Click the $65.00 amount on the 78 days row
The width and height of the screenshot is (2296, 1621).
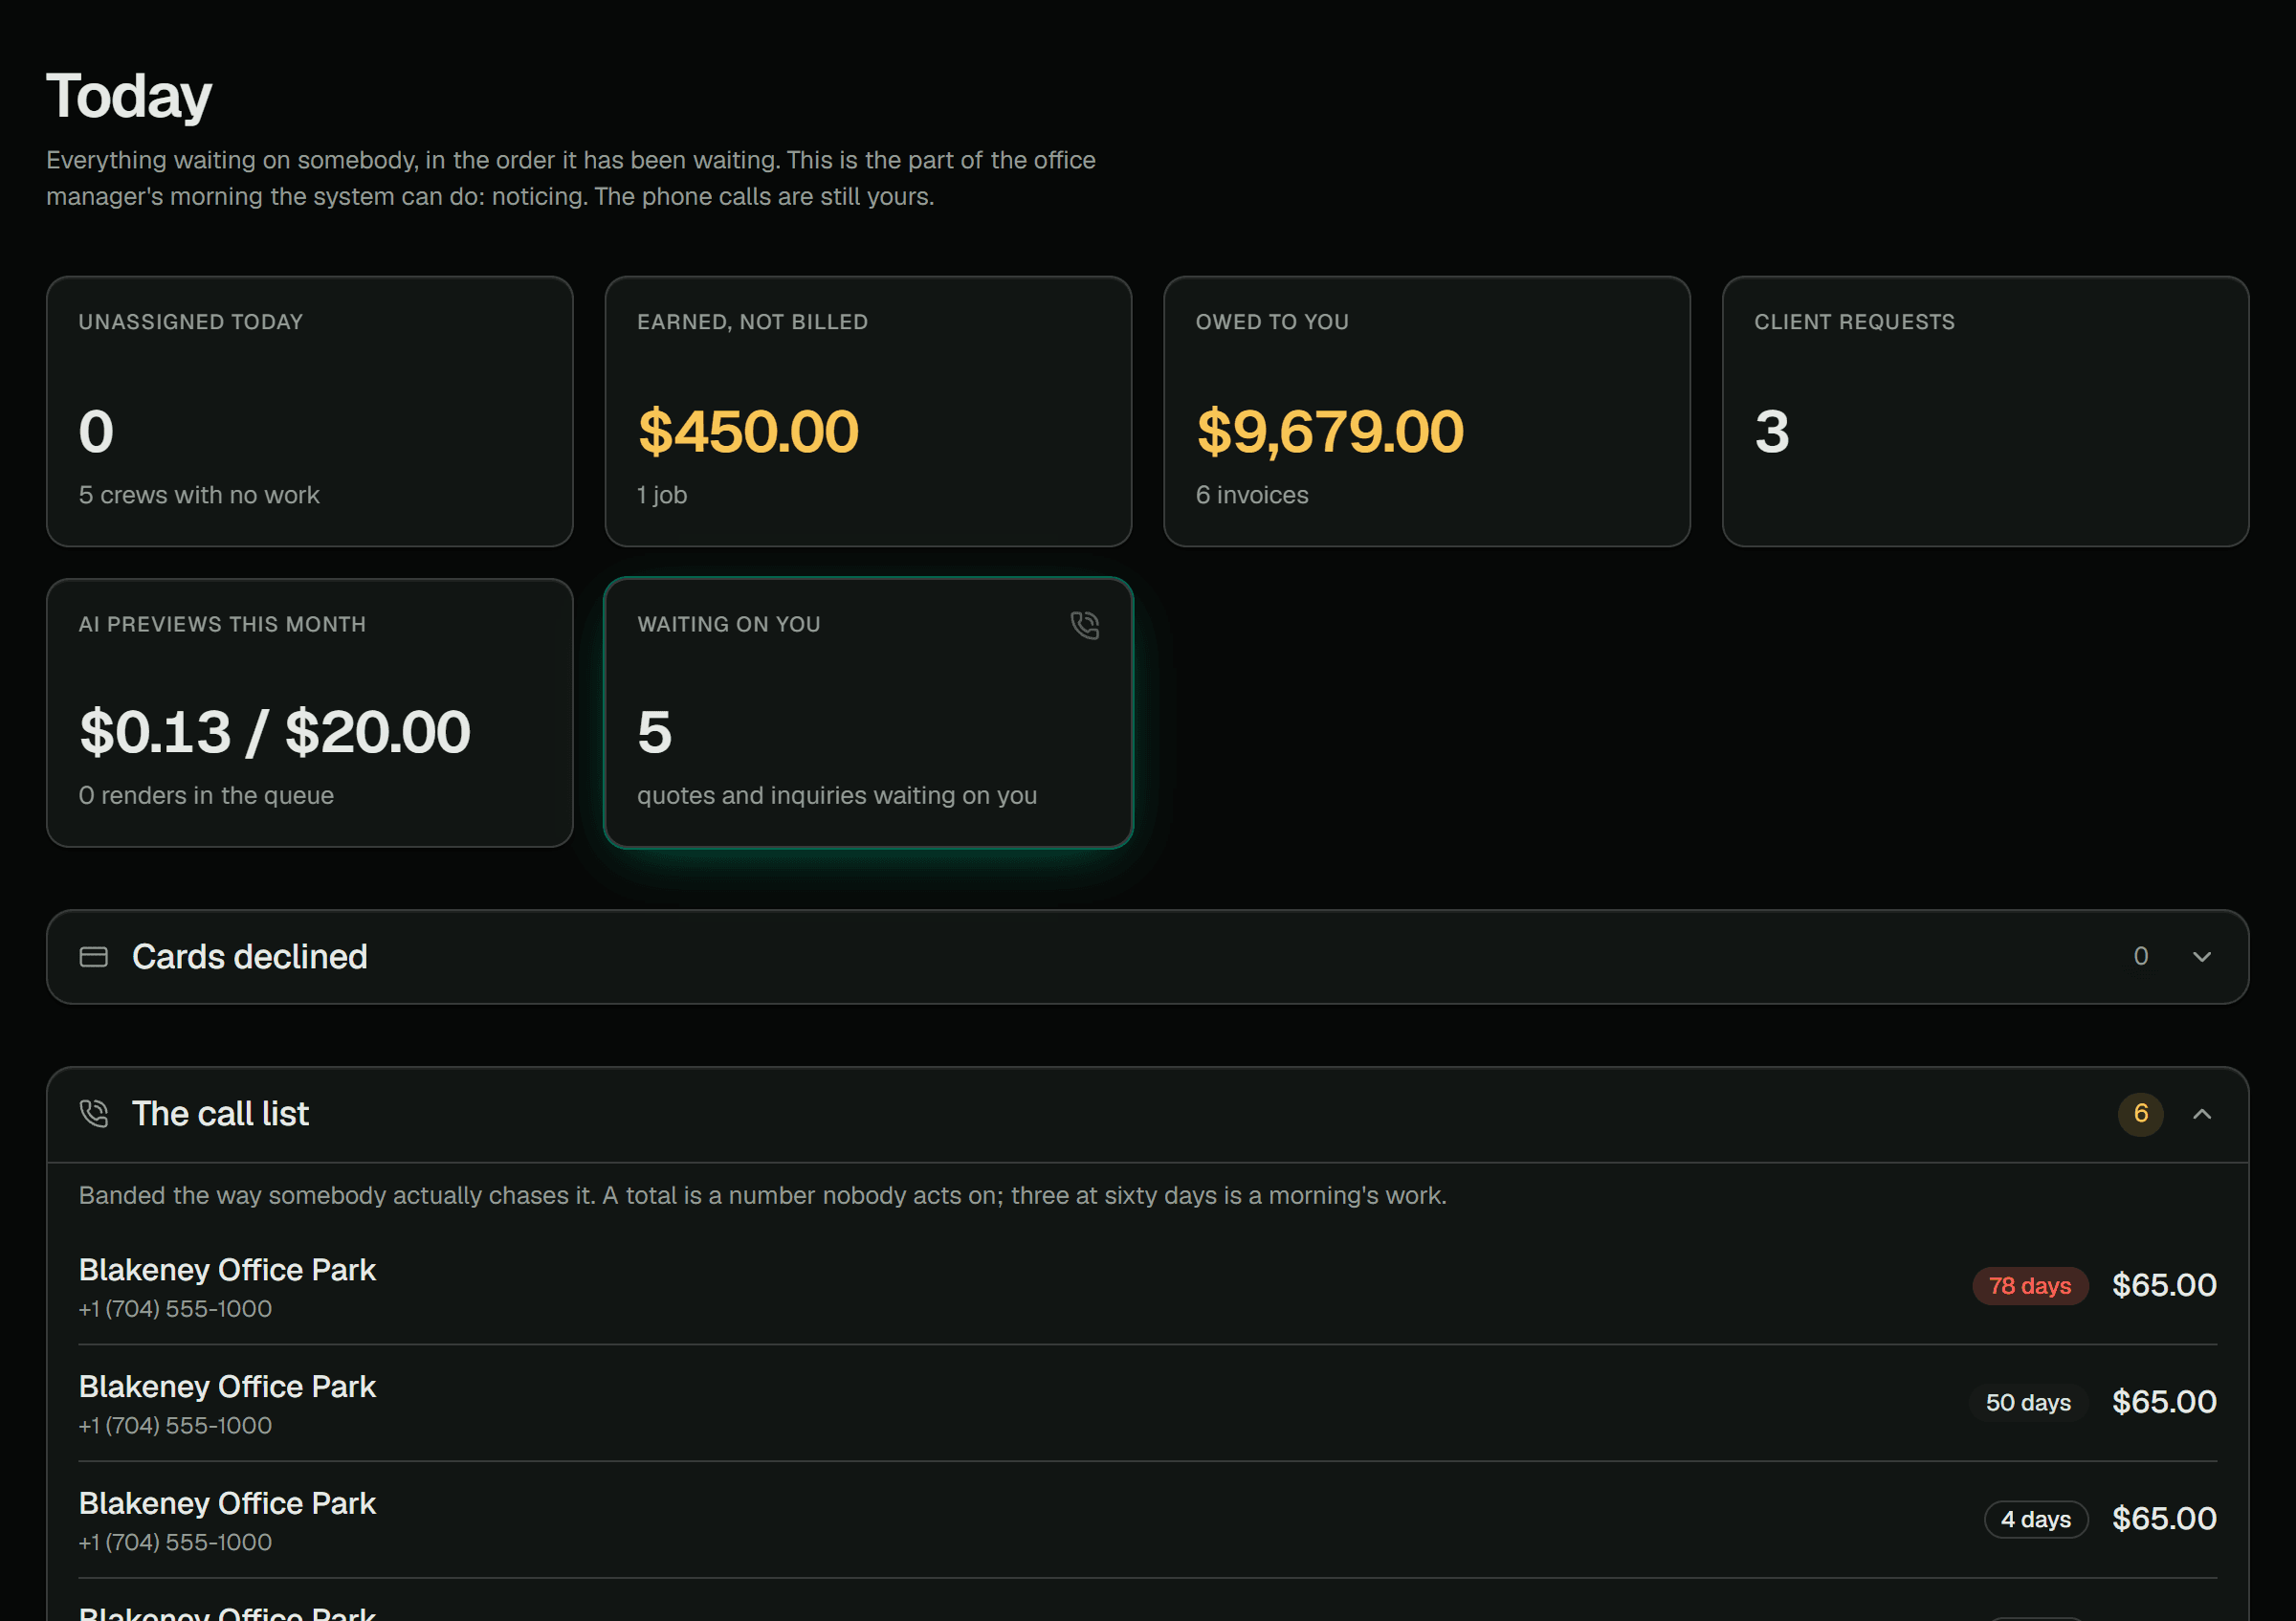2165,1286
